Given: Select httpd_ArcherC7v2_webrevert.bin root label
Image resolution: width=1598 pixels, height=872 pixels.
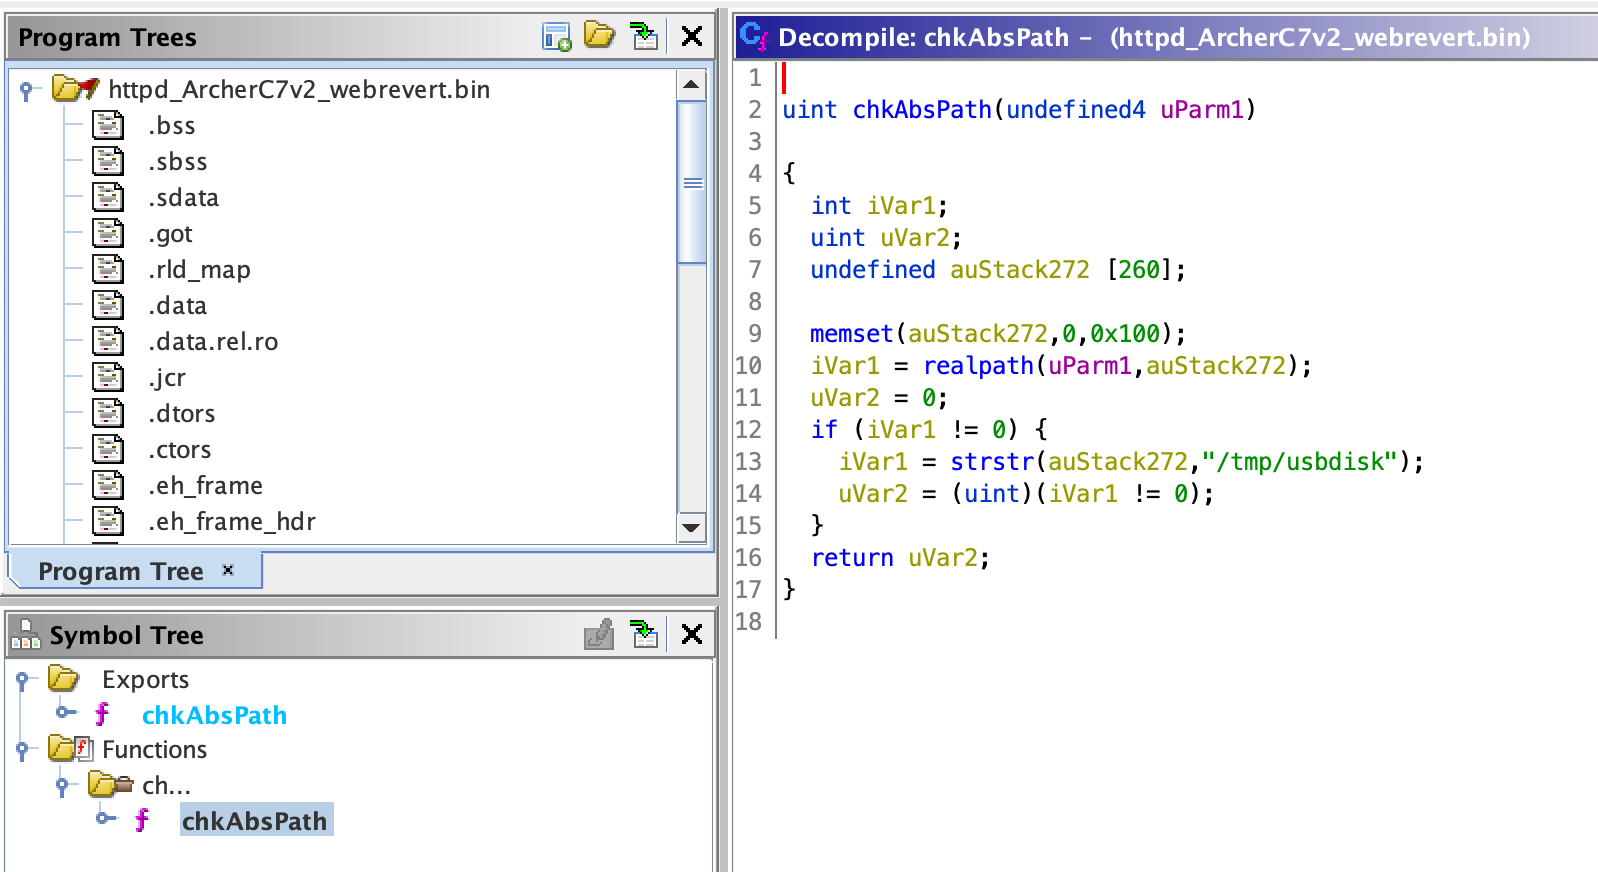Looking at the screenshot, I should pos(299,89).
